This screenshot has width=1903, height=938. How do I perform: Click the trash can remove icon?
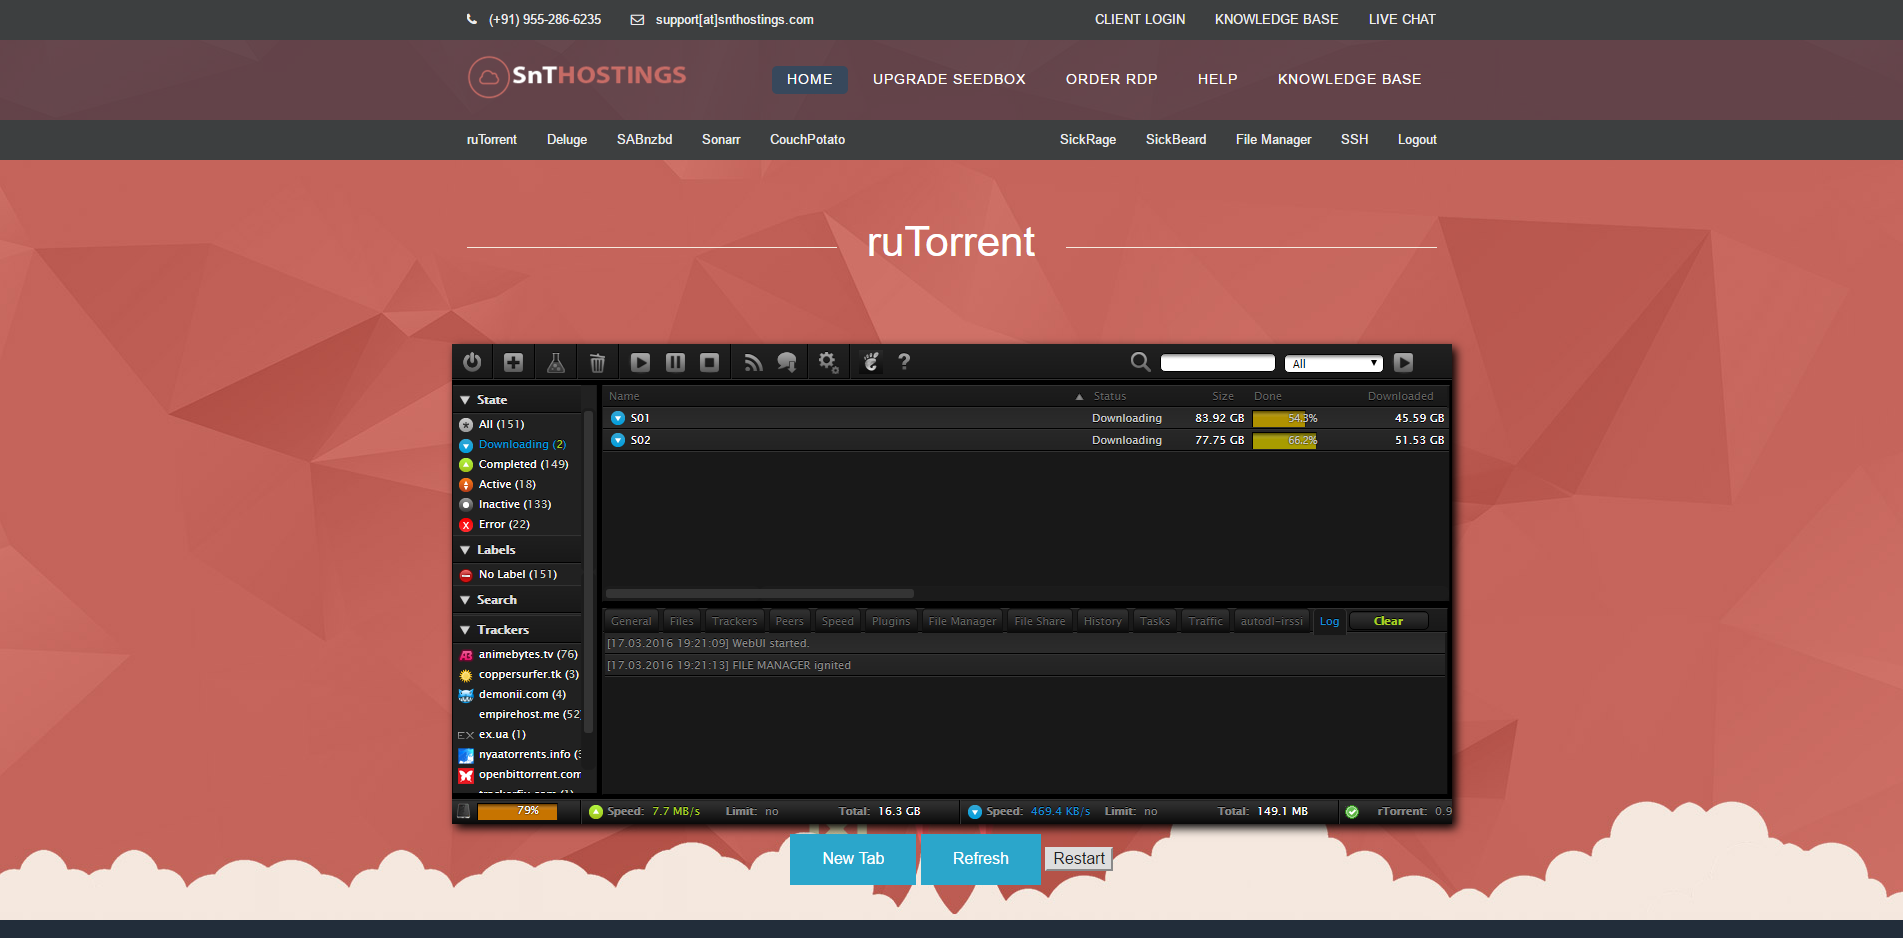(x=597, y=362)
